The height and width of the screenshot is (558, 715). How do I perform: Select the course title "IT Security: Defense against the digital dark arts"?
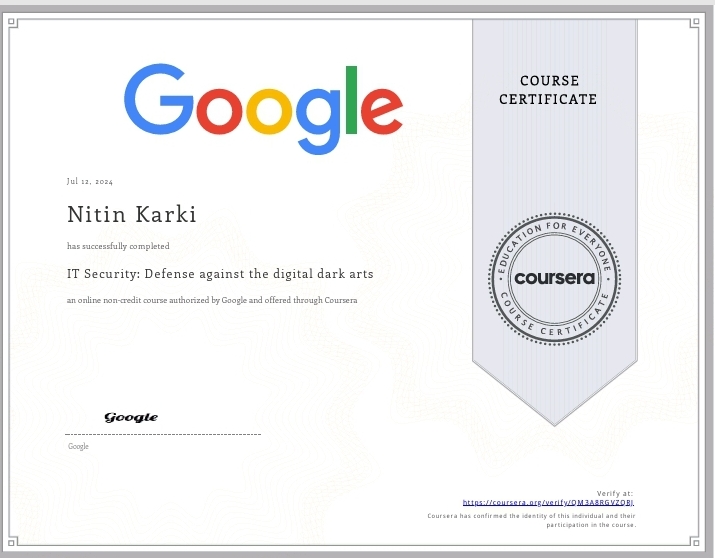(220, 274)
